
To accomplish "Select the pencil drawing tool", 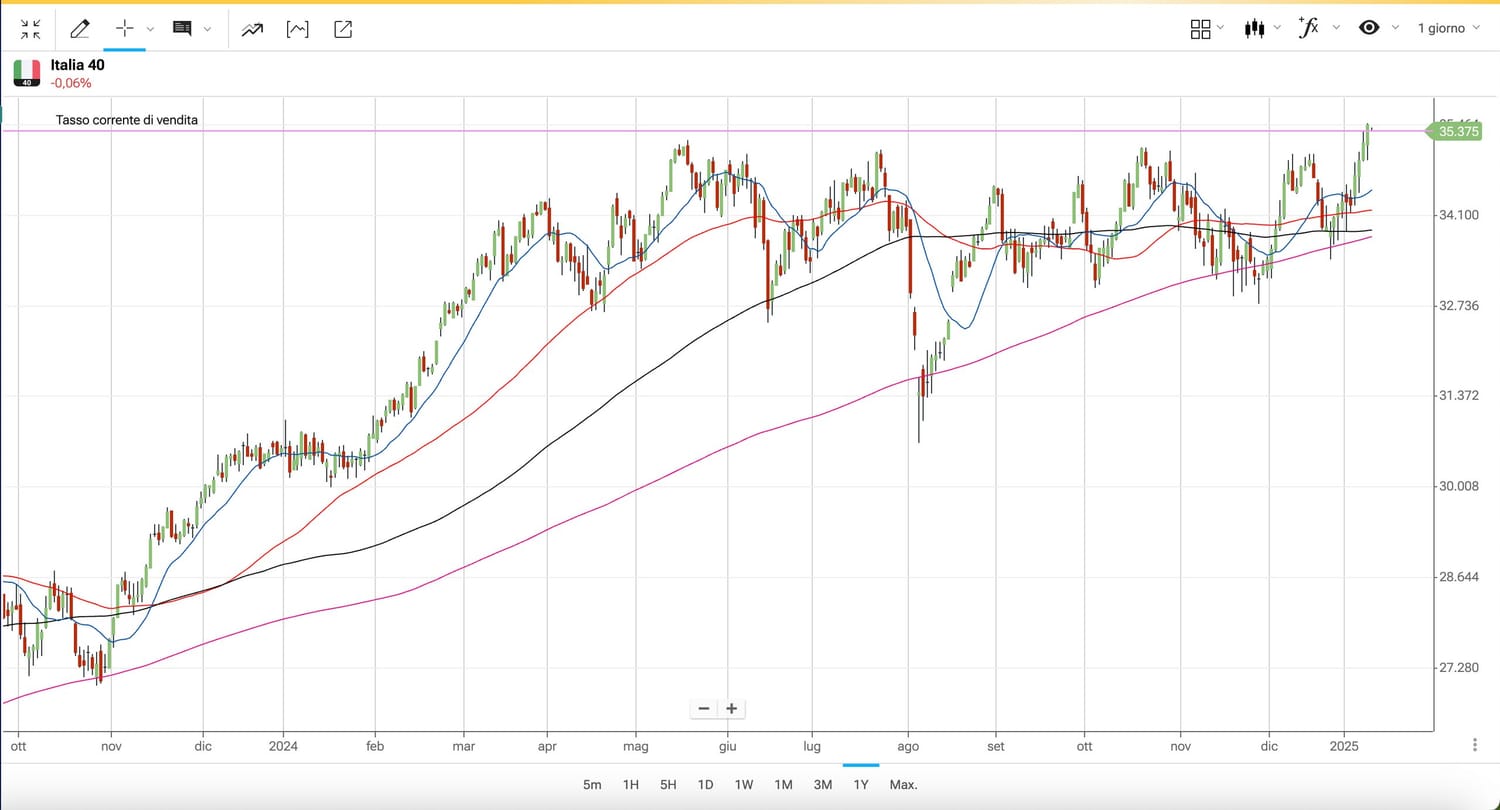I will tap(79, 29).
